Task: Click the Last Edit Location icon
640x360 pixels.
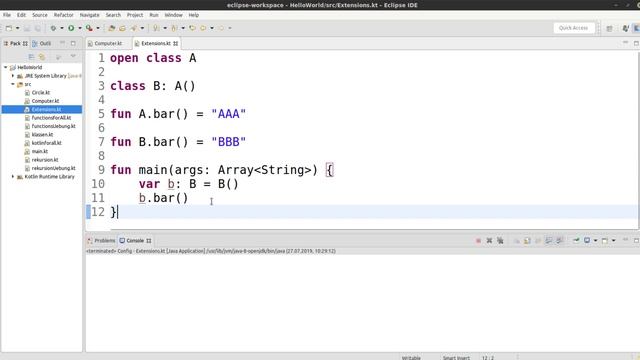Action: point(192,28)
